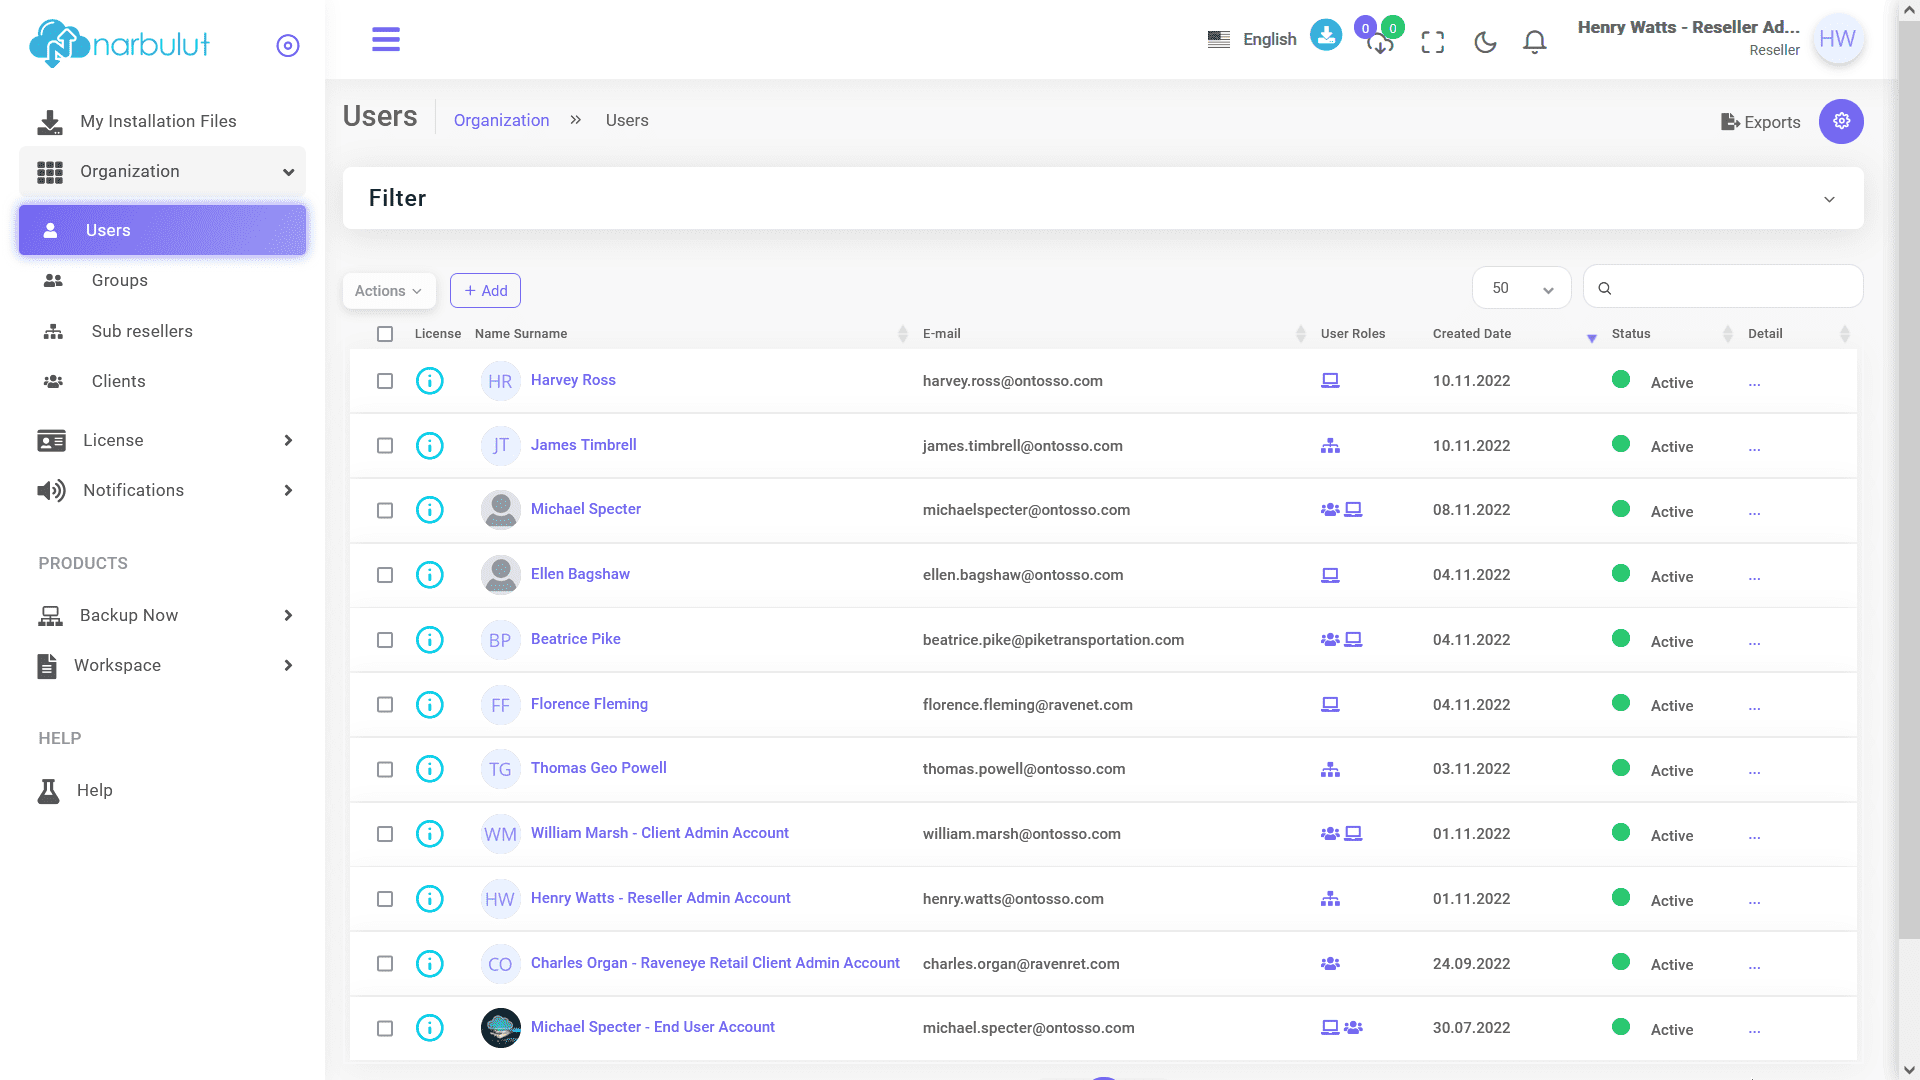The height and width of the screenshot is (1080, 1920).
Task: Sort by E-mail column header
Action: point(1114,334)
